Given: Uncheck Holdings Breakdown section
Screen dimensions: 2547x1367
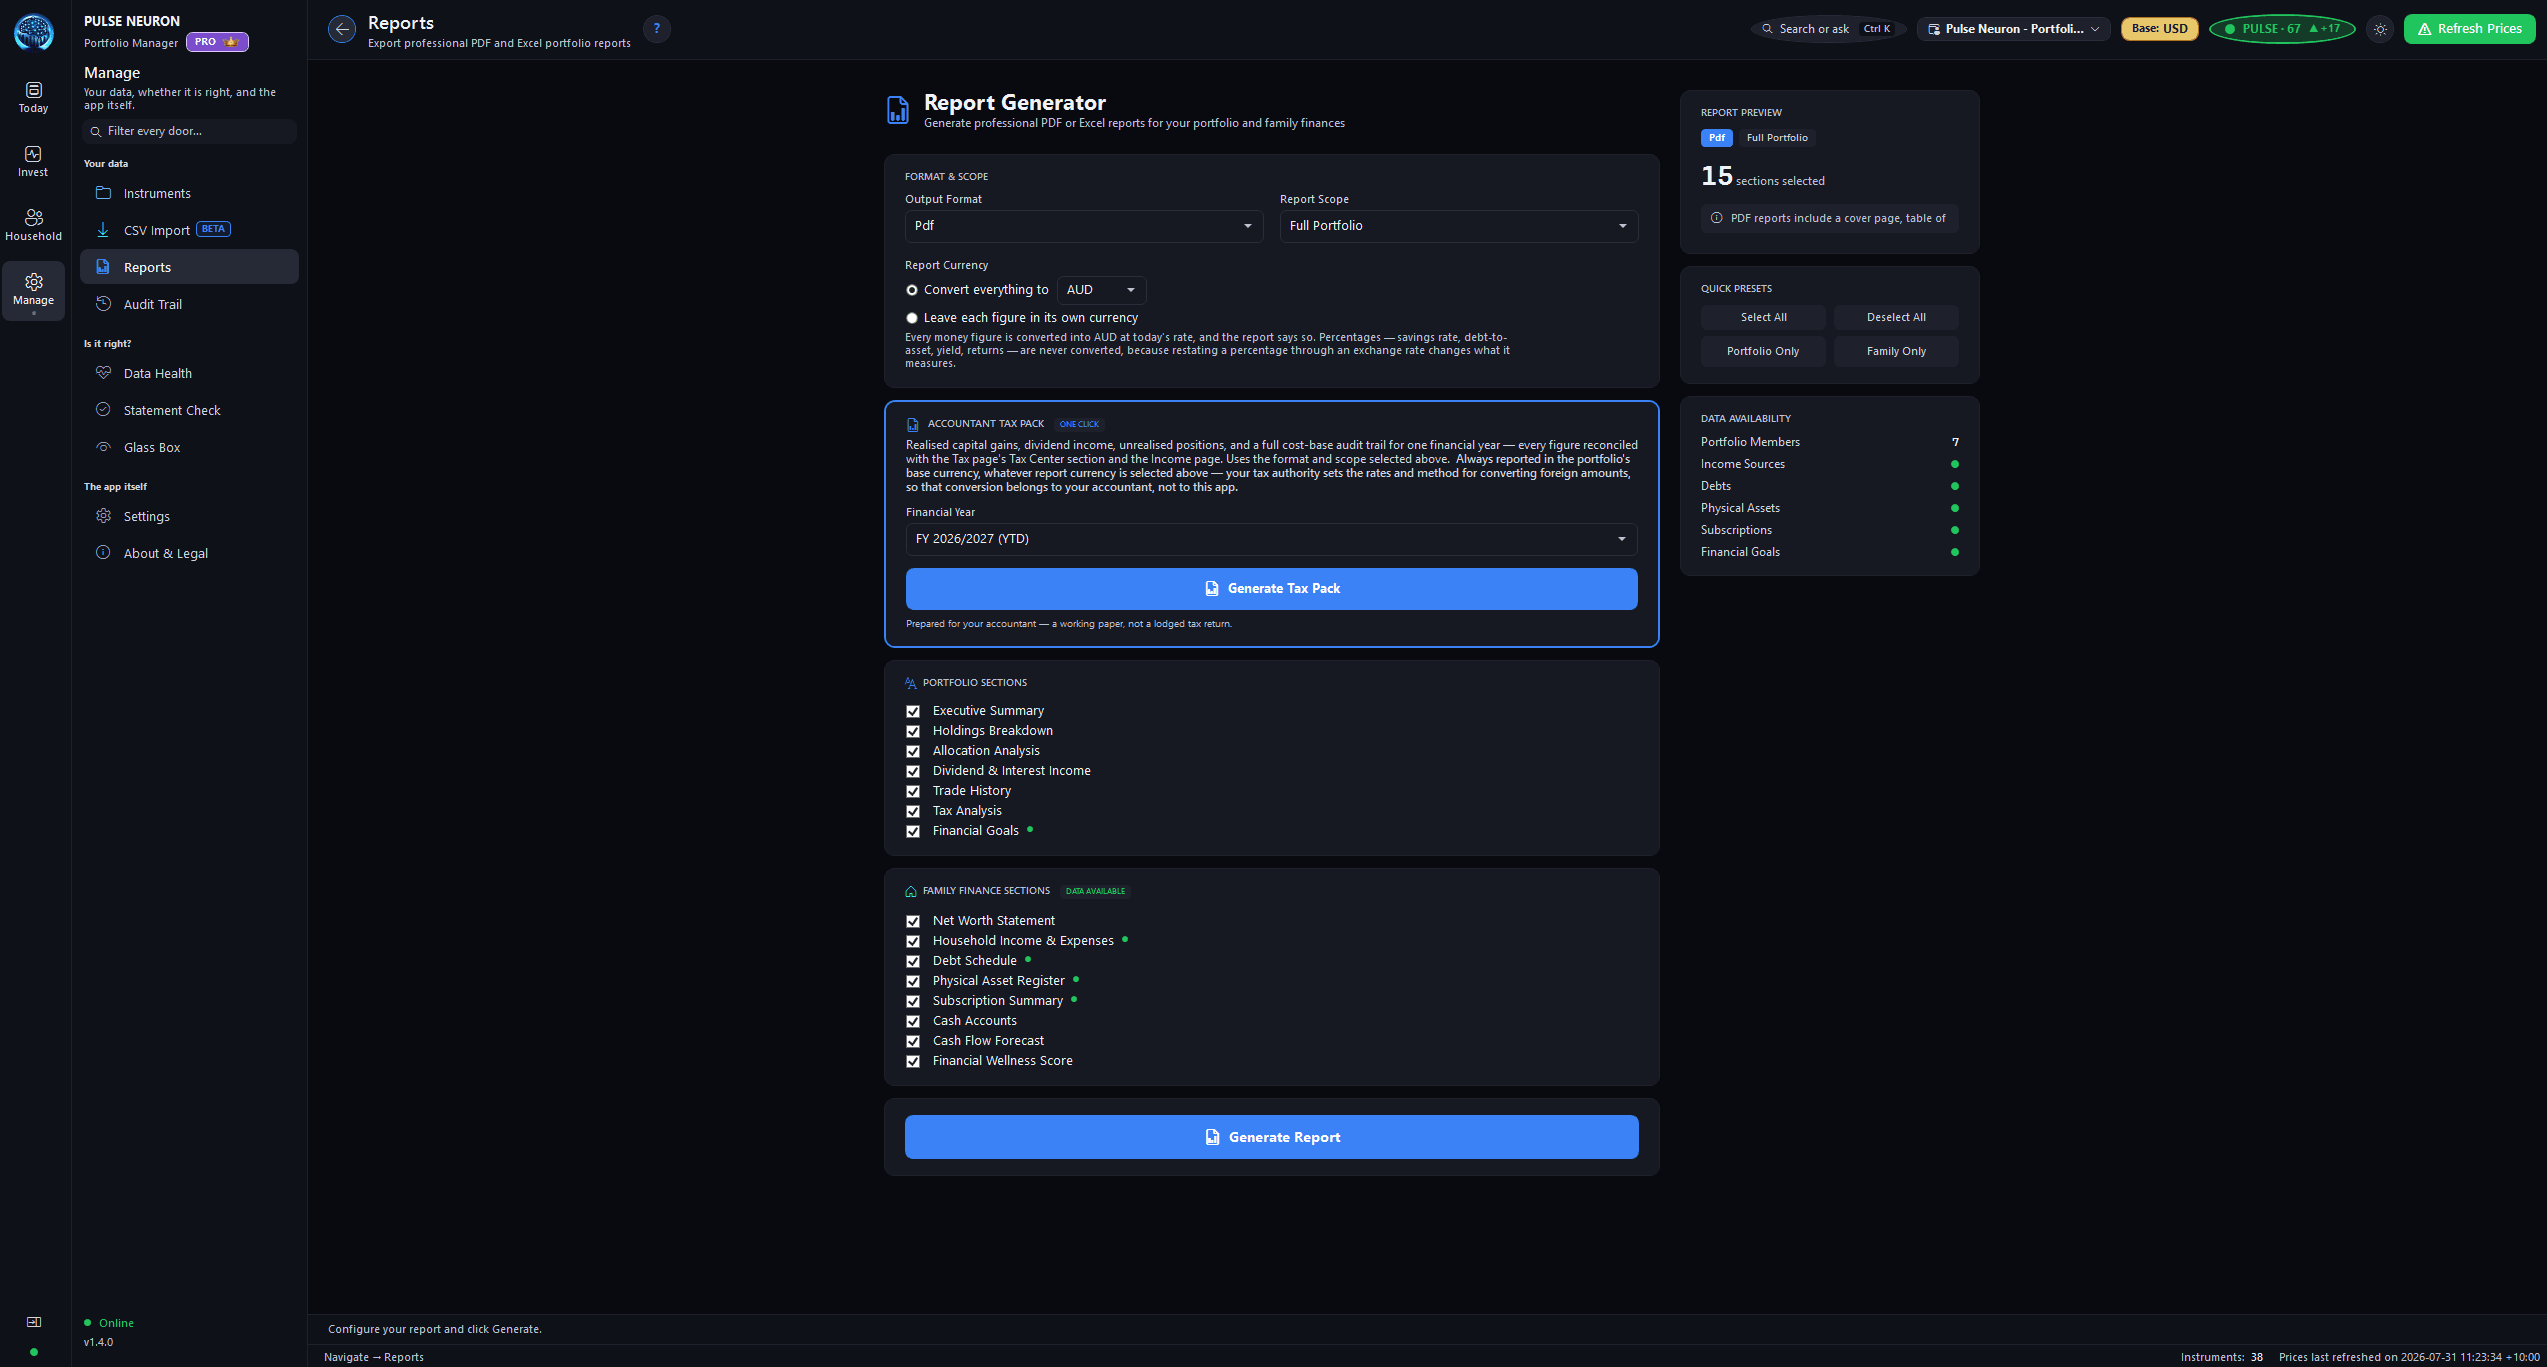Looking at the screenshot, I should click(913, 731).
